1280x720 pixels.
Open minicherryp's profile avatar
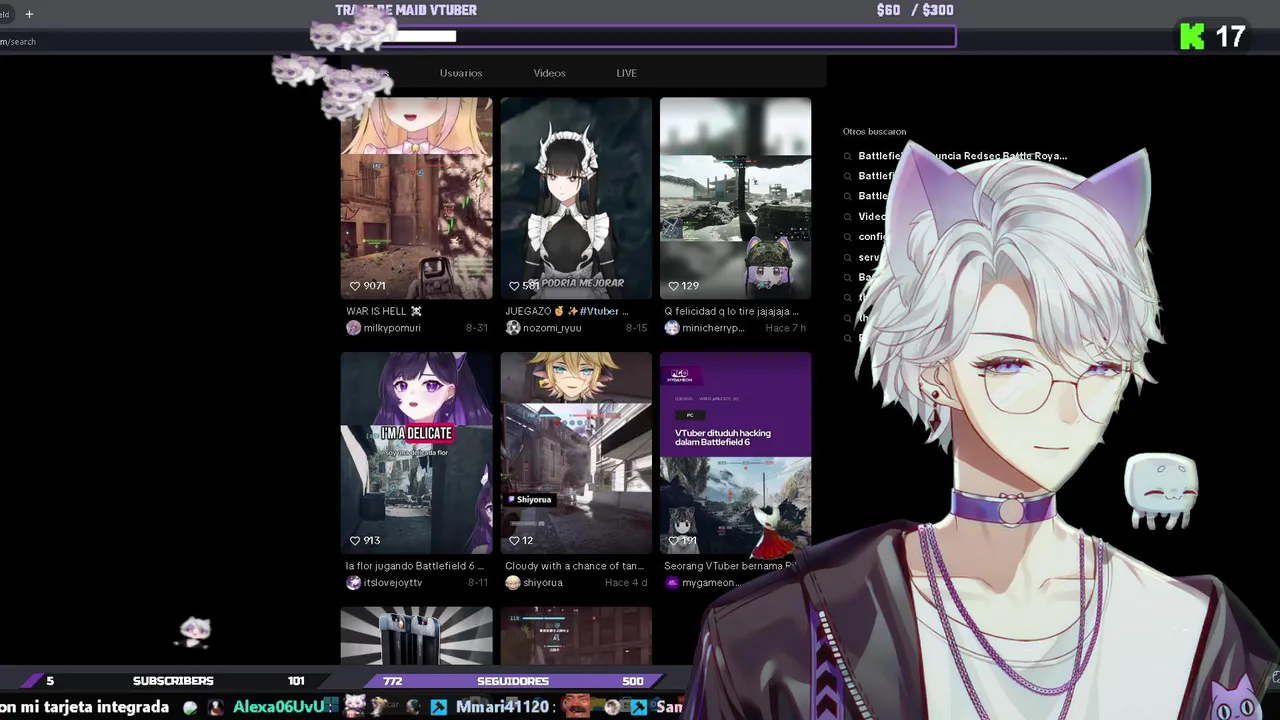pyautogui.click(x=672, y=328)
